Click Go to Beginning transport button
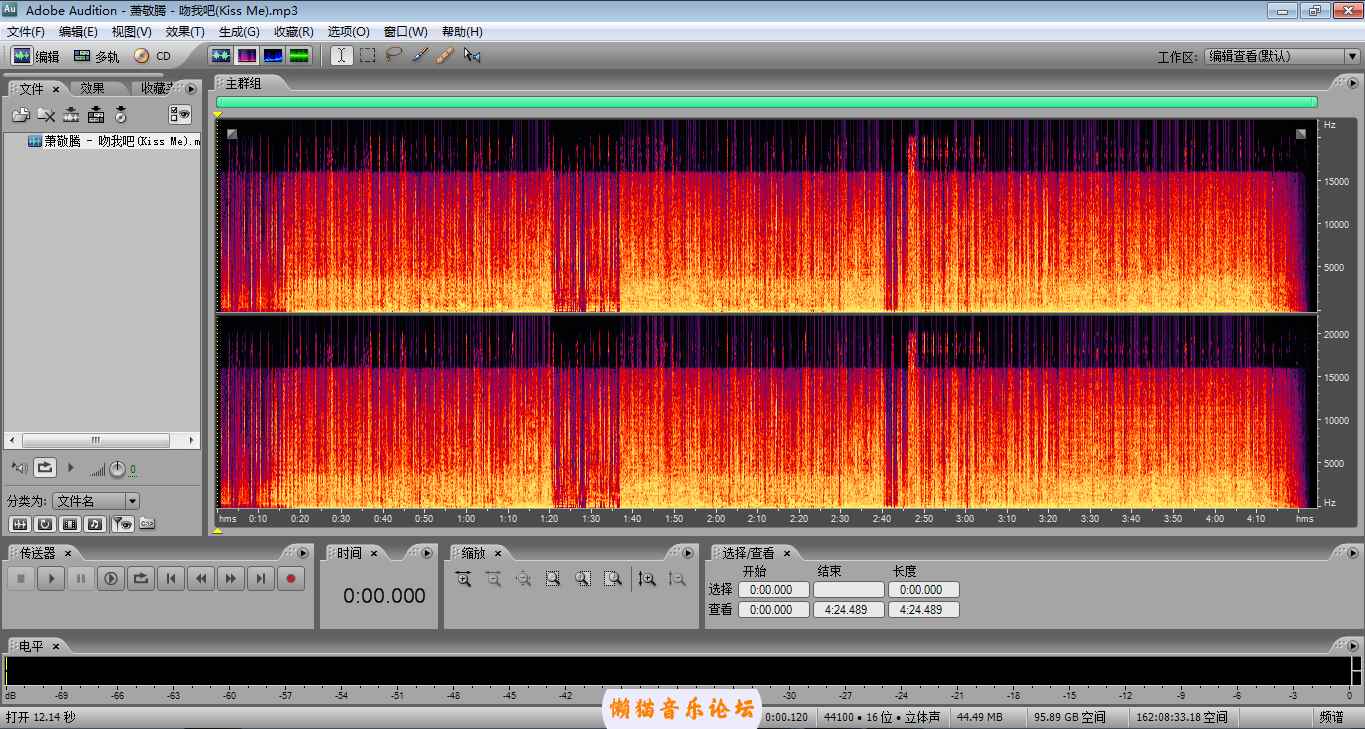Viewport: 1365px width, 729px height. coord(171,578)
